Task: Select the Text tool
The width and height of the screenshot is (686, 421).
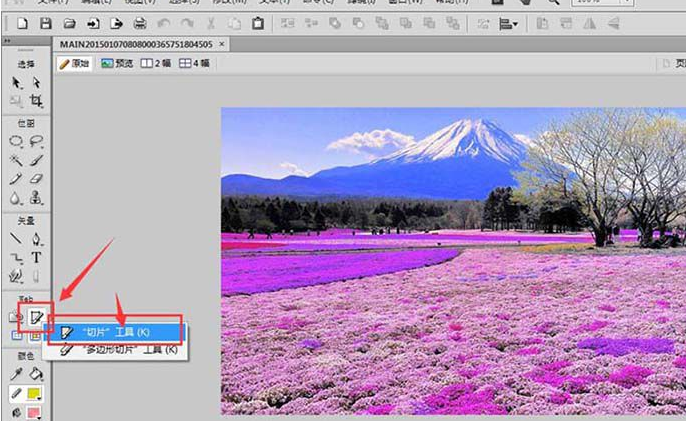Action: (x=36, y=257)
